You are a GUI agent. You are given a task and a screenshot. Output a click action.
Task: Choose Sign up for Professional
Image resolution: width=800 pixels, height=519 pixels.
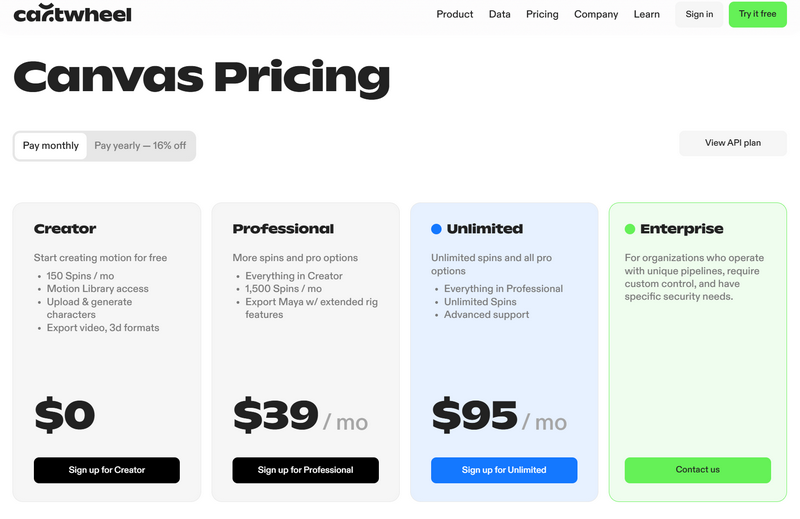306,470
